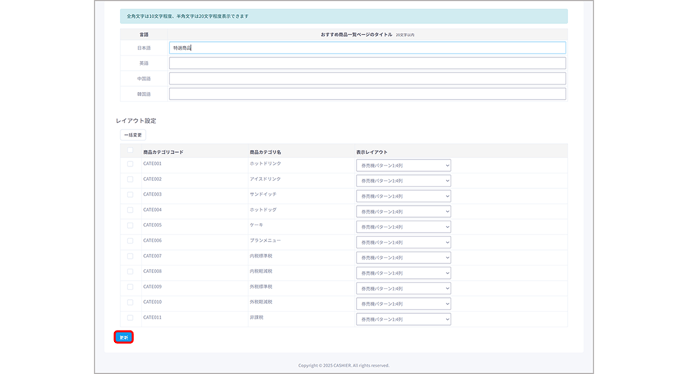Check the CATE007 row checkbox
The image size is (688, 374).
click(x=130, y=256)
